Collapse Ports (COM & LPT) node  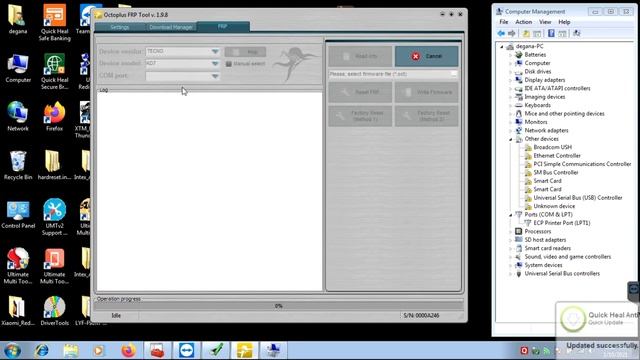coord(510,215)
